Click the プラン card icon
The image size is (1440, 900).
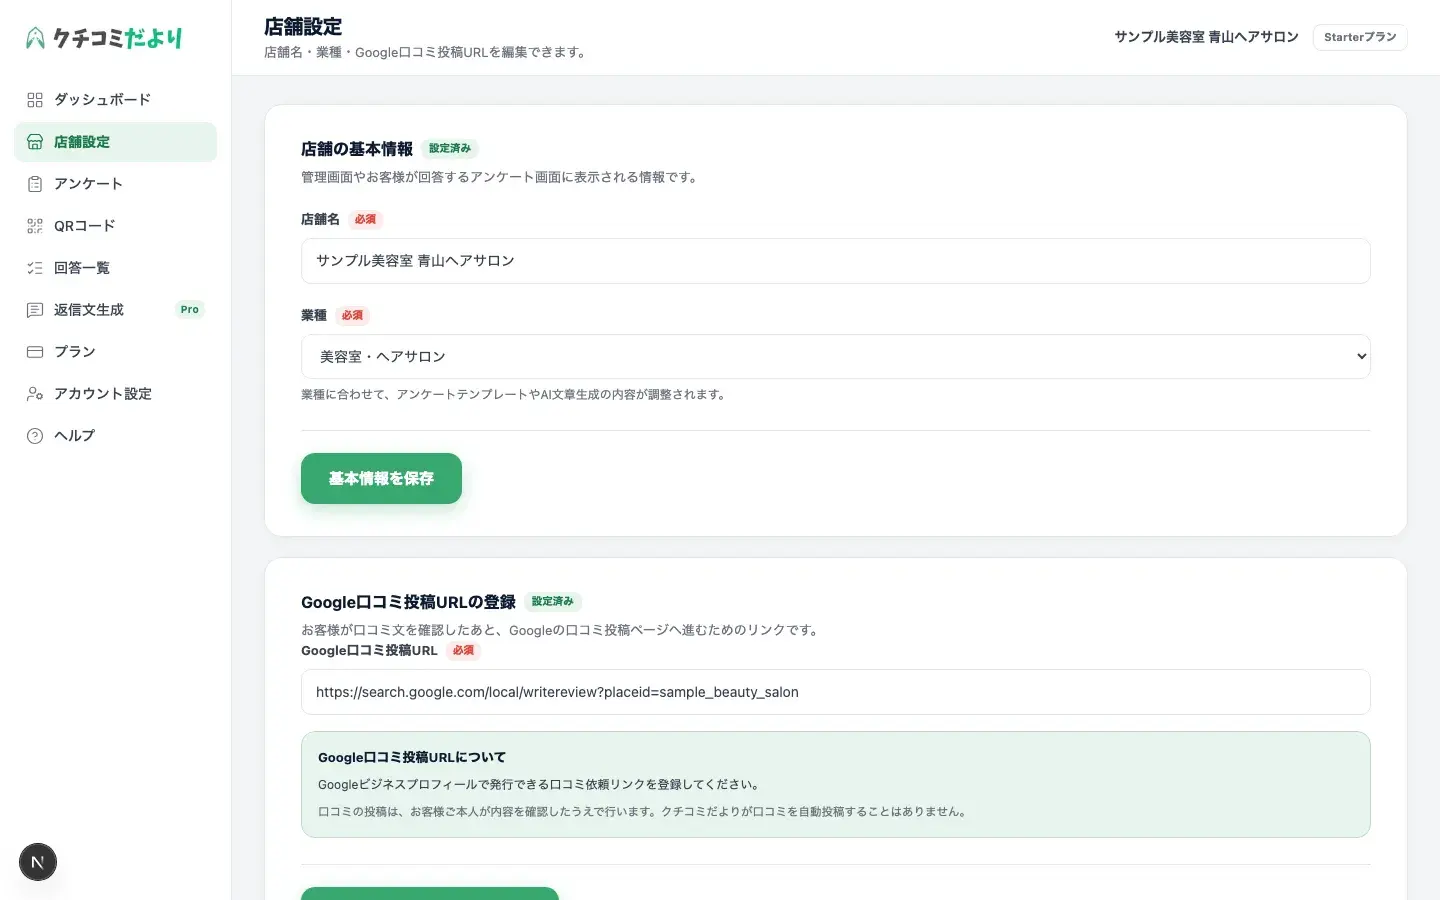35,352
